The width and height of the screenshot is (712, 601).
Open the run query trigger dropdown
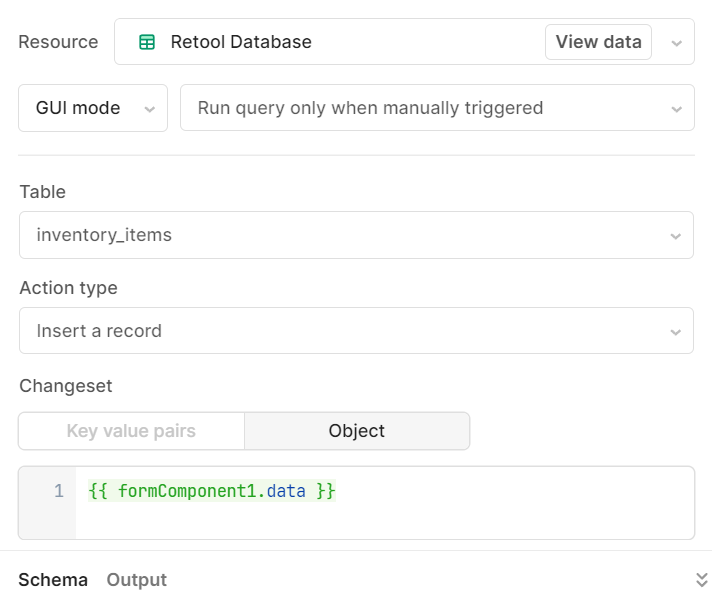click(x=437, y=108)
